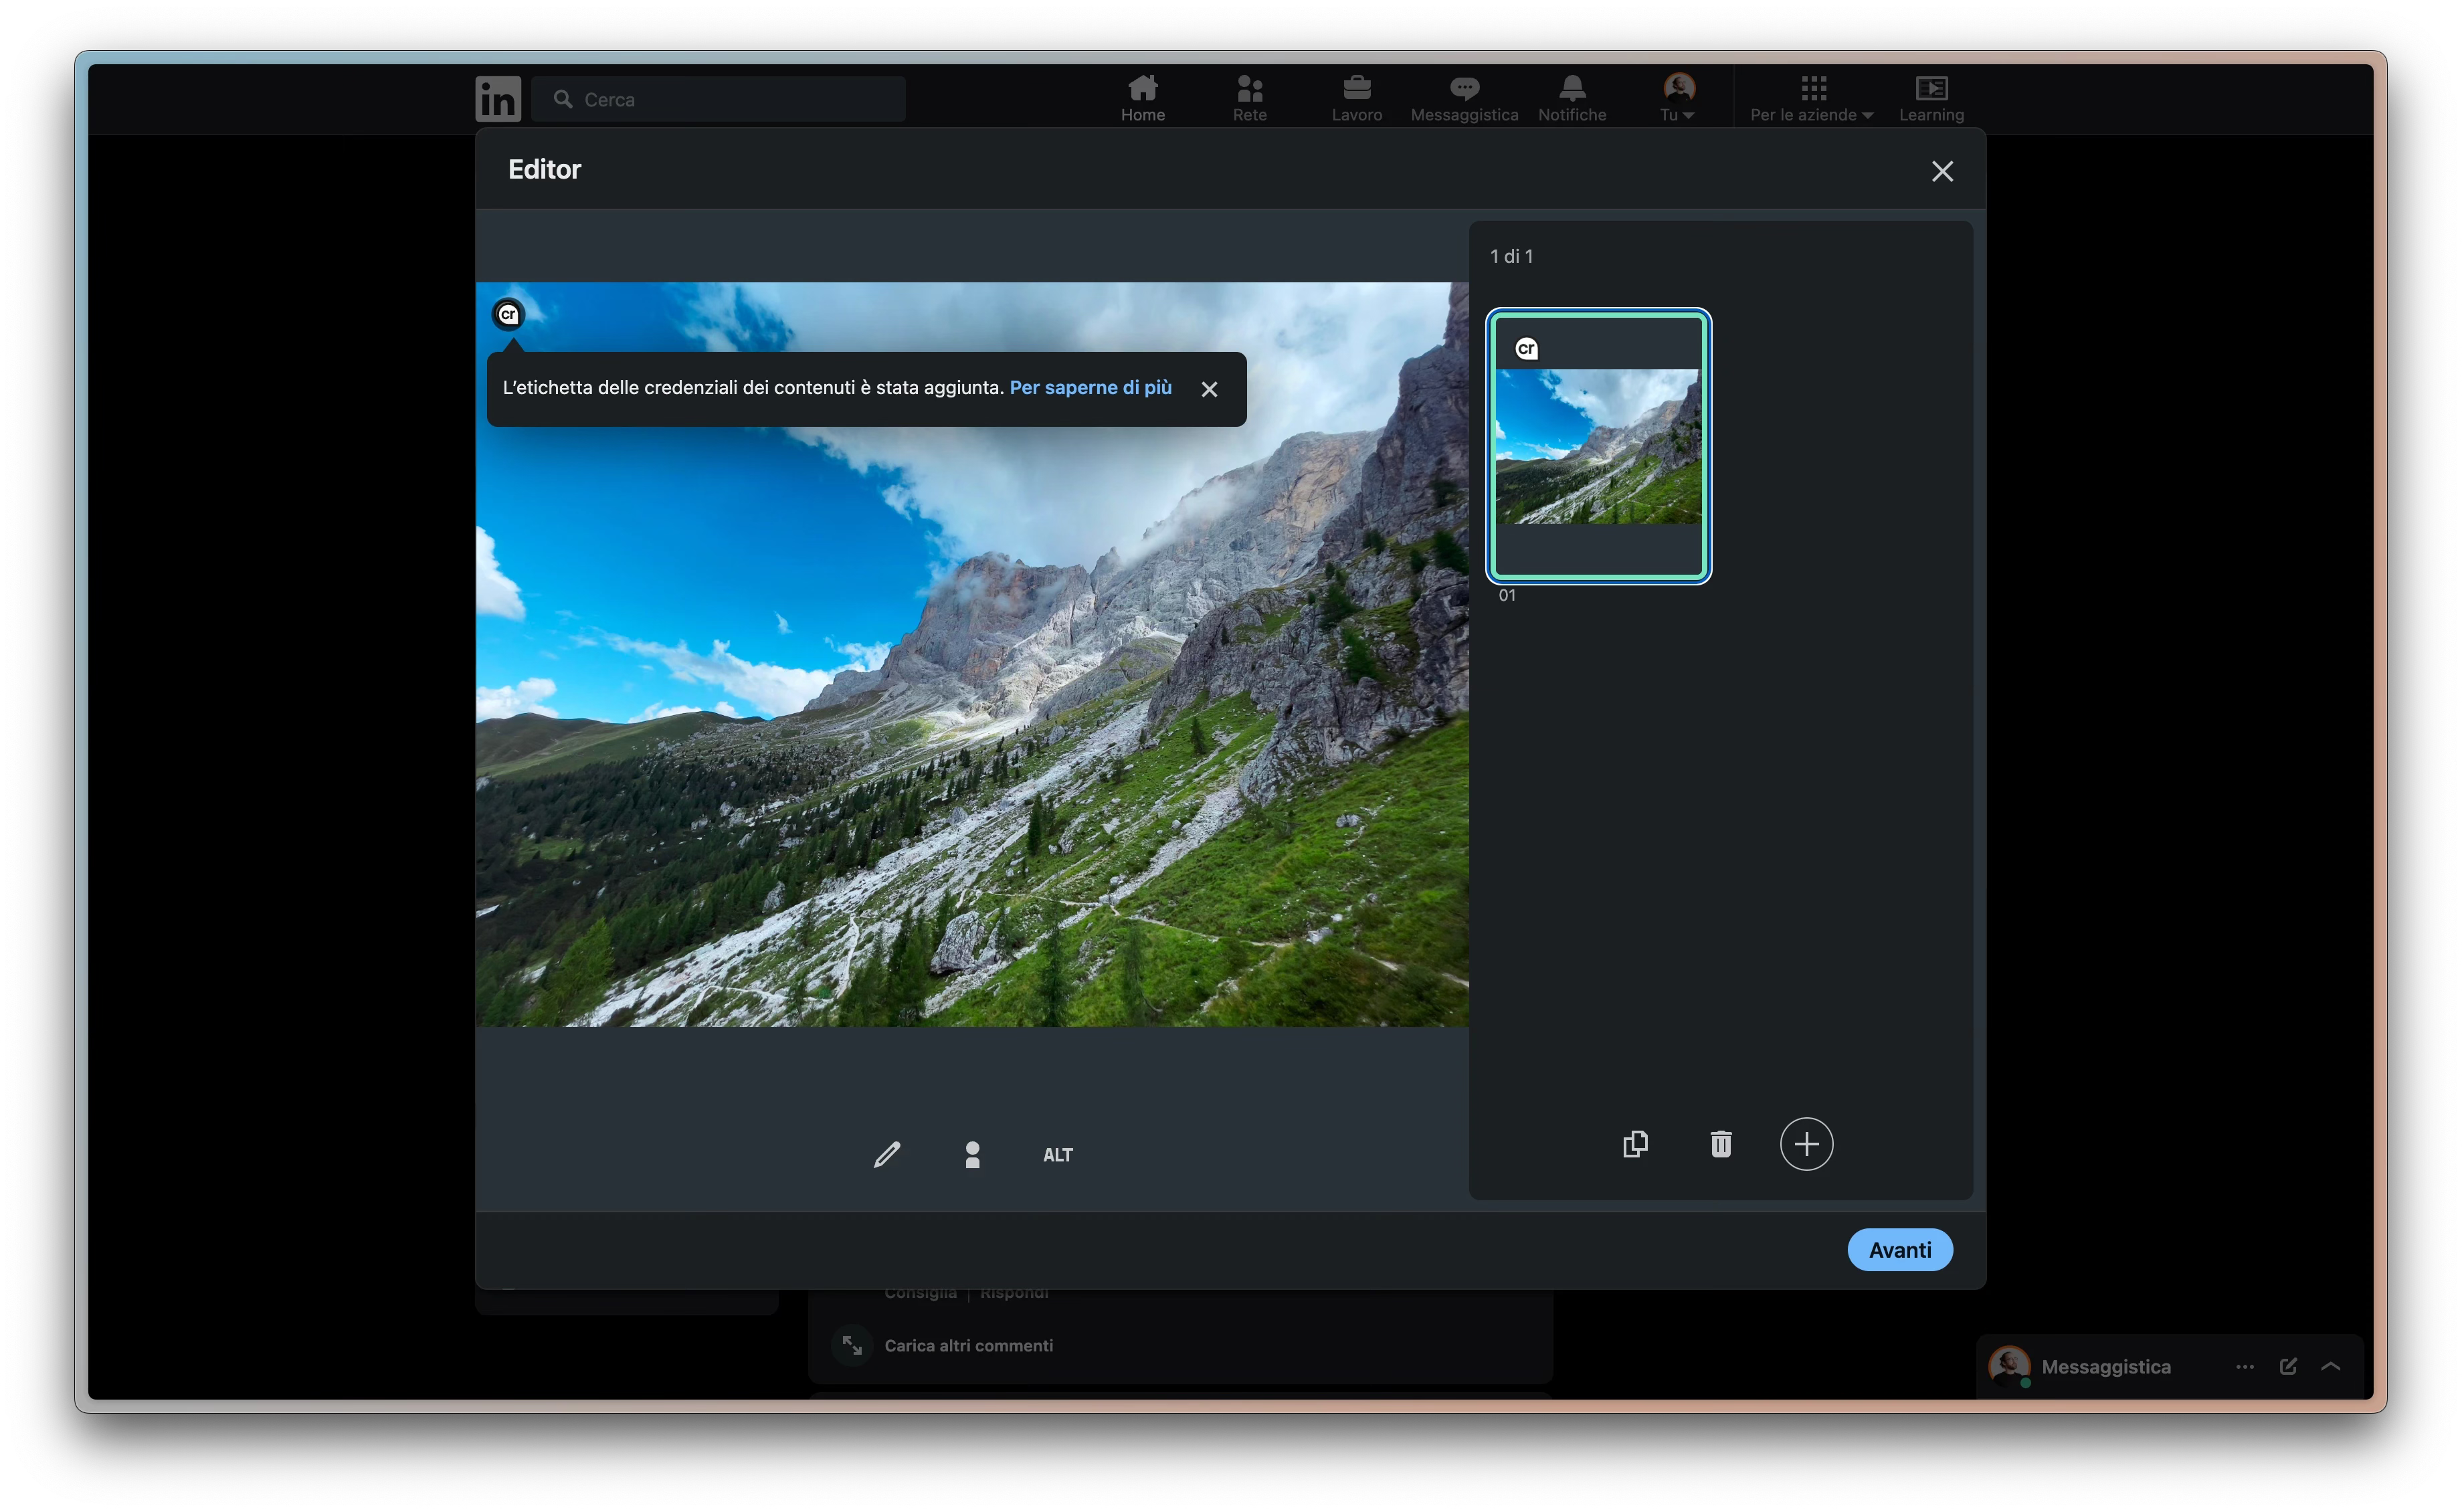The width and height of the screenshot is (2462, 1512).
Task: Open the Notifiche tab
Action: [x=1571, y=98]
